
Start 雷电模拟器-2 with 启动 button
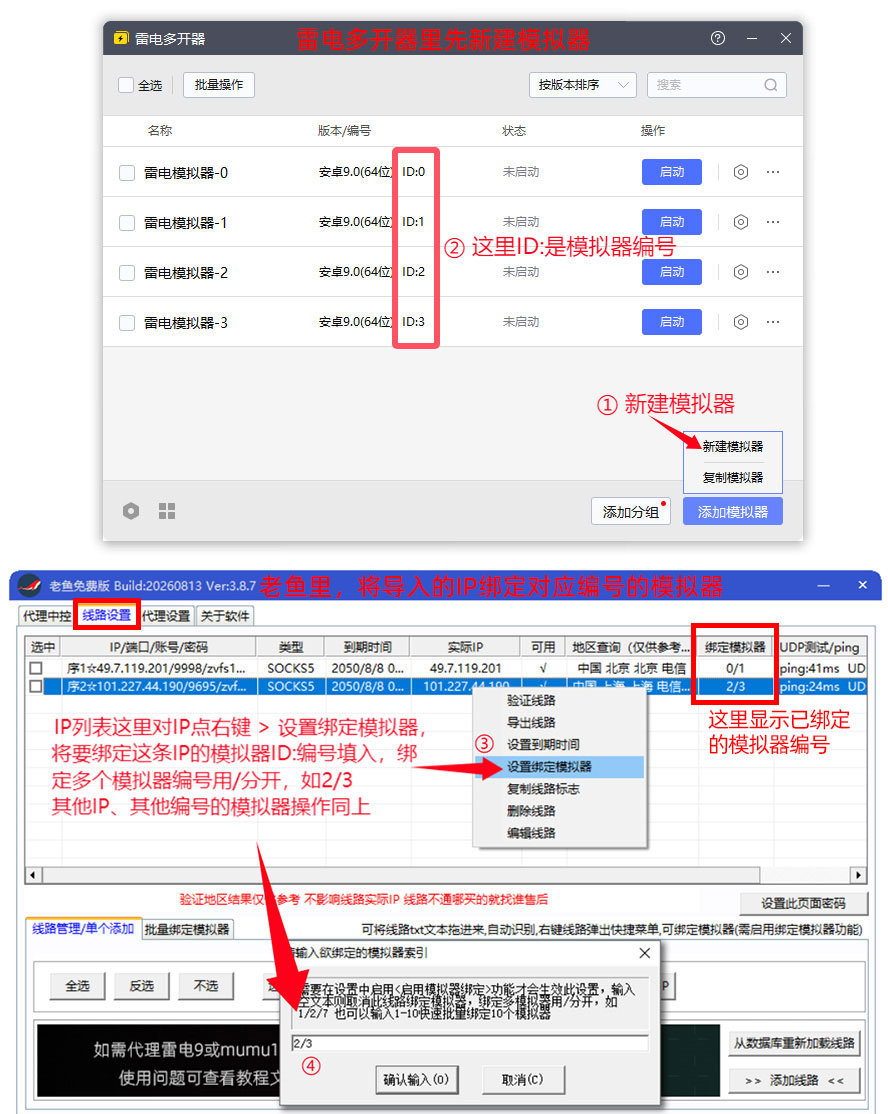(x=671, y=271)
